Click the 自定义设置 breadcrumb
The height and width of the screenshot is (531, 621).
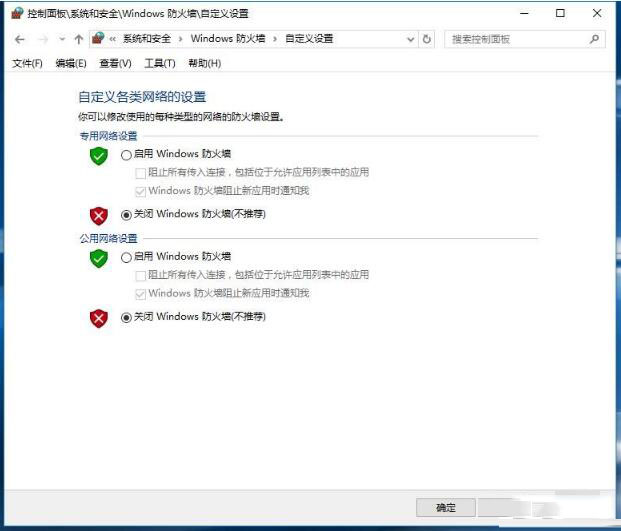pyautogui.click(x=309, y=38)
